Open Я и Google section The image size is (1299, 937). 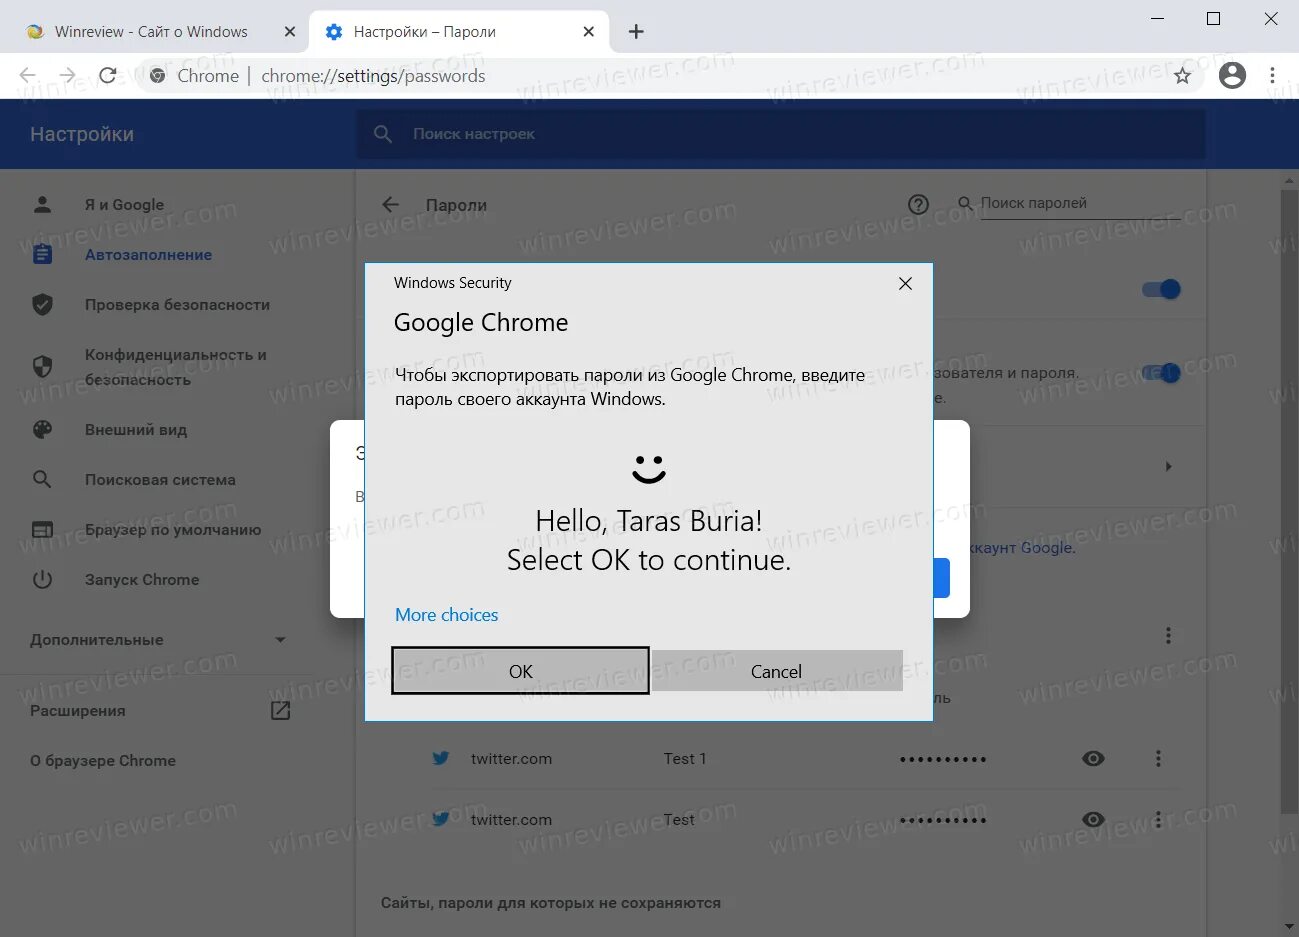click(124, 205)
